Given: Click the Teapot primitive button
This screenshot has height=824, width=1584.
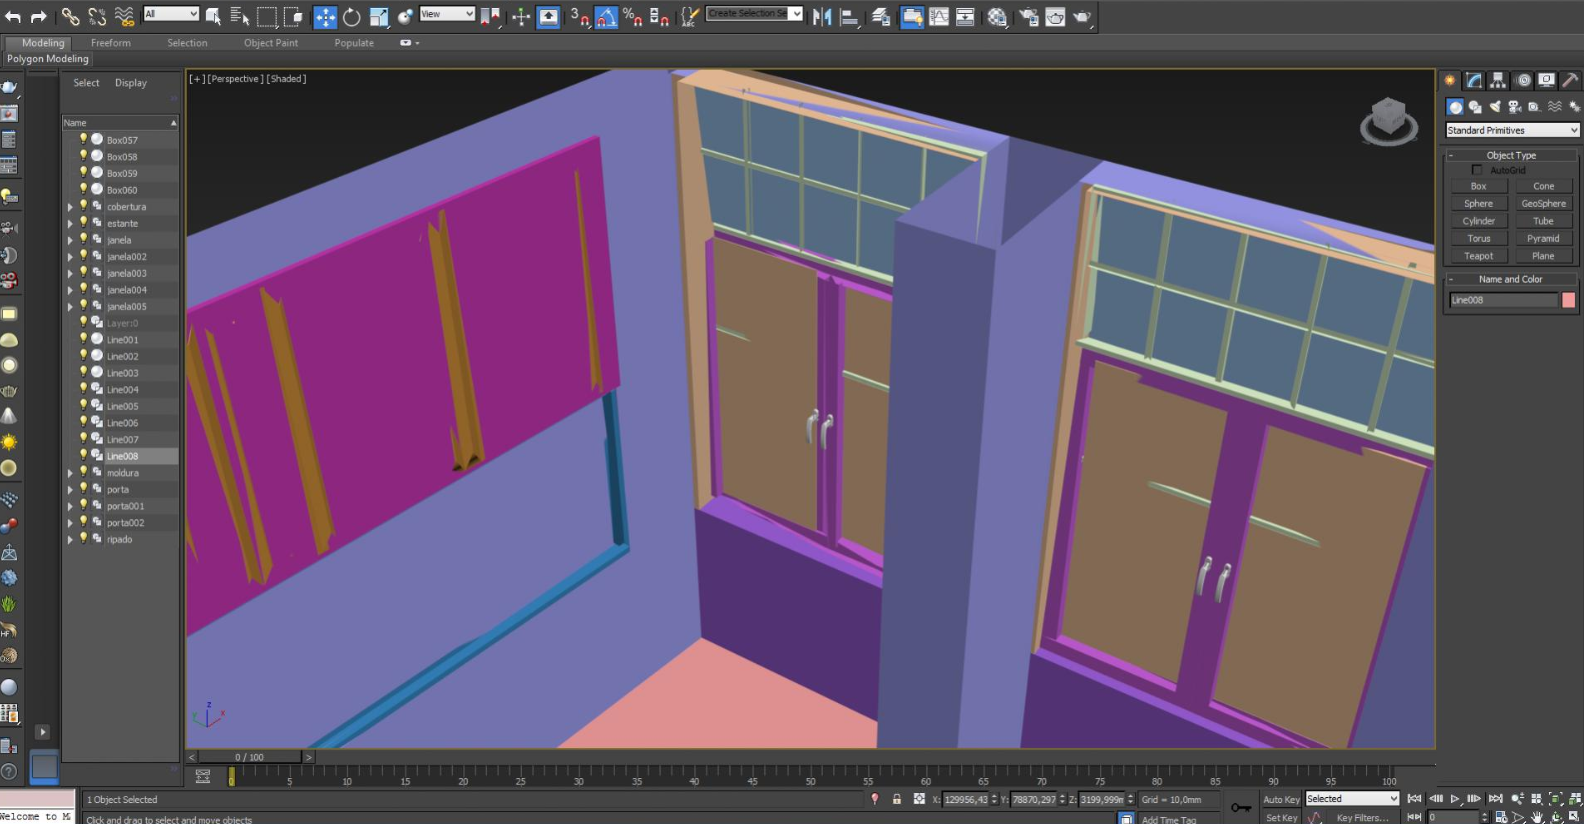Looking at the screenshot, I should tap(1478, 256).
